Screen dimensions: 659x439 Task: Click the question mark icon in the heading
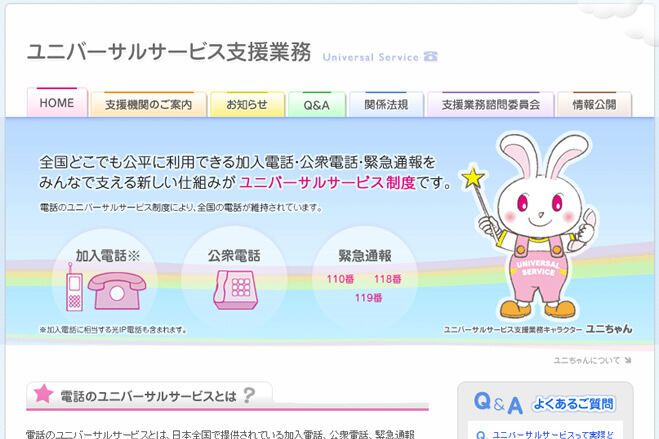pyautogui.click(x=249, y=395)
